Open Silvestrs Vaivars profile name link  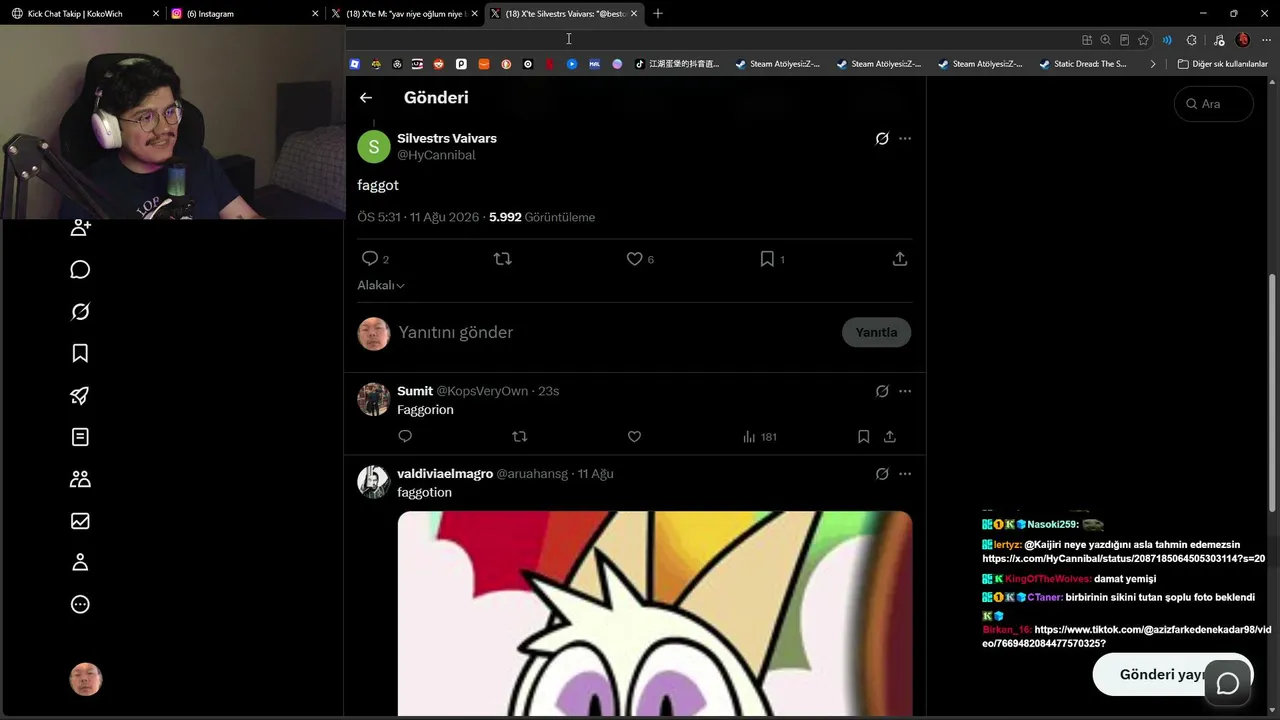coord(447,139)
